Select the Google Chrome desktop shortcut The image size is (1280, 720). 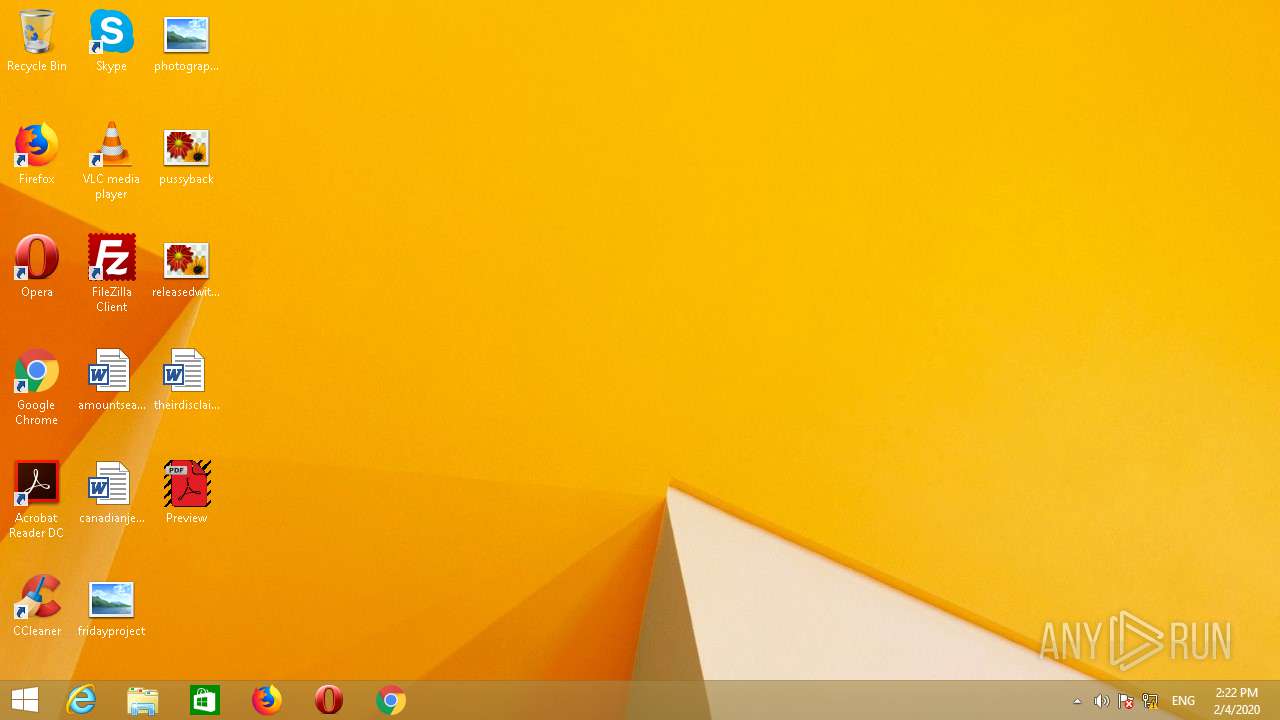pos(37,386)
